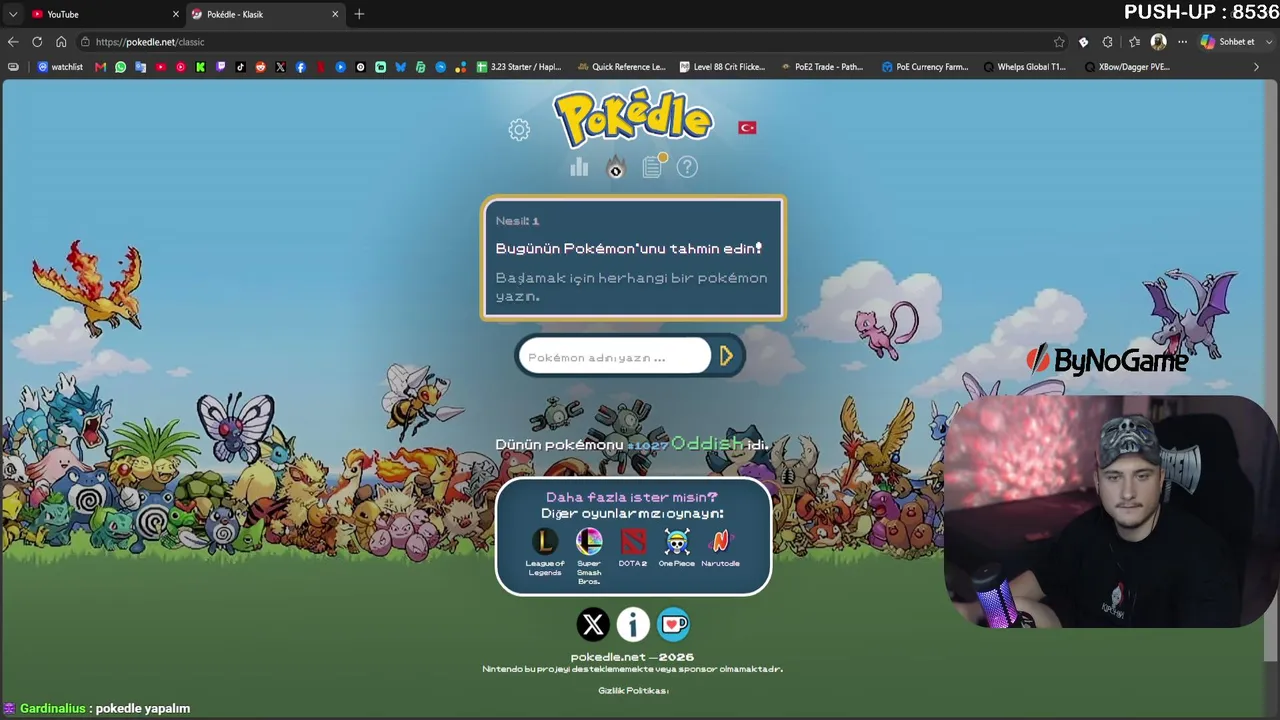
Task: Open the info circle button
Action: click(x=633, y=625)
